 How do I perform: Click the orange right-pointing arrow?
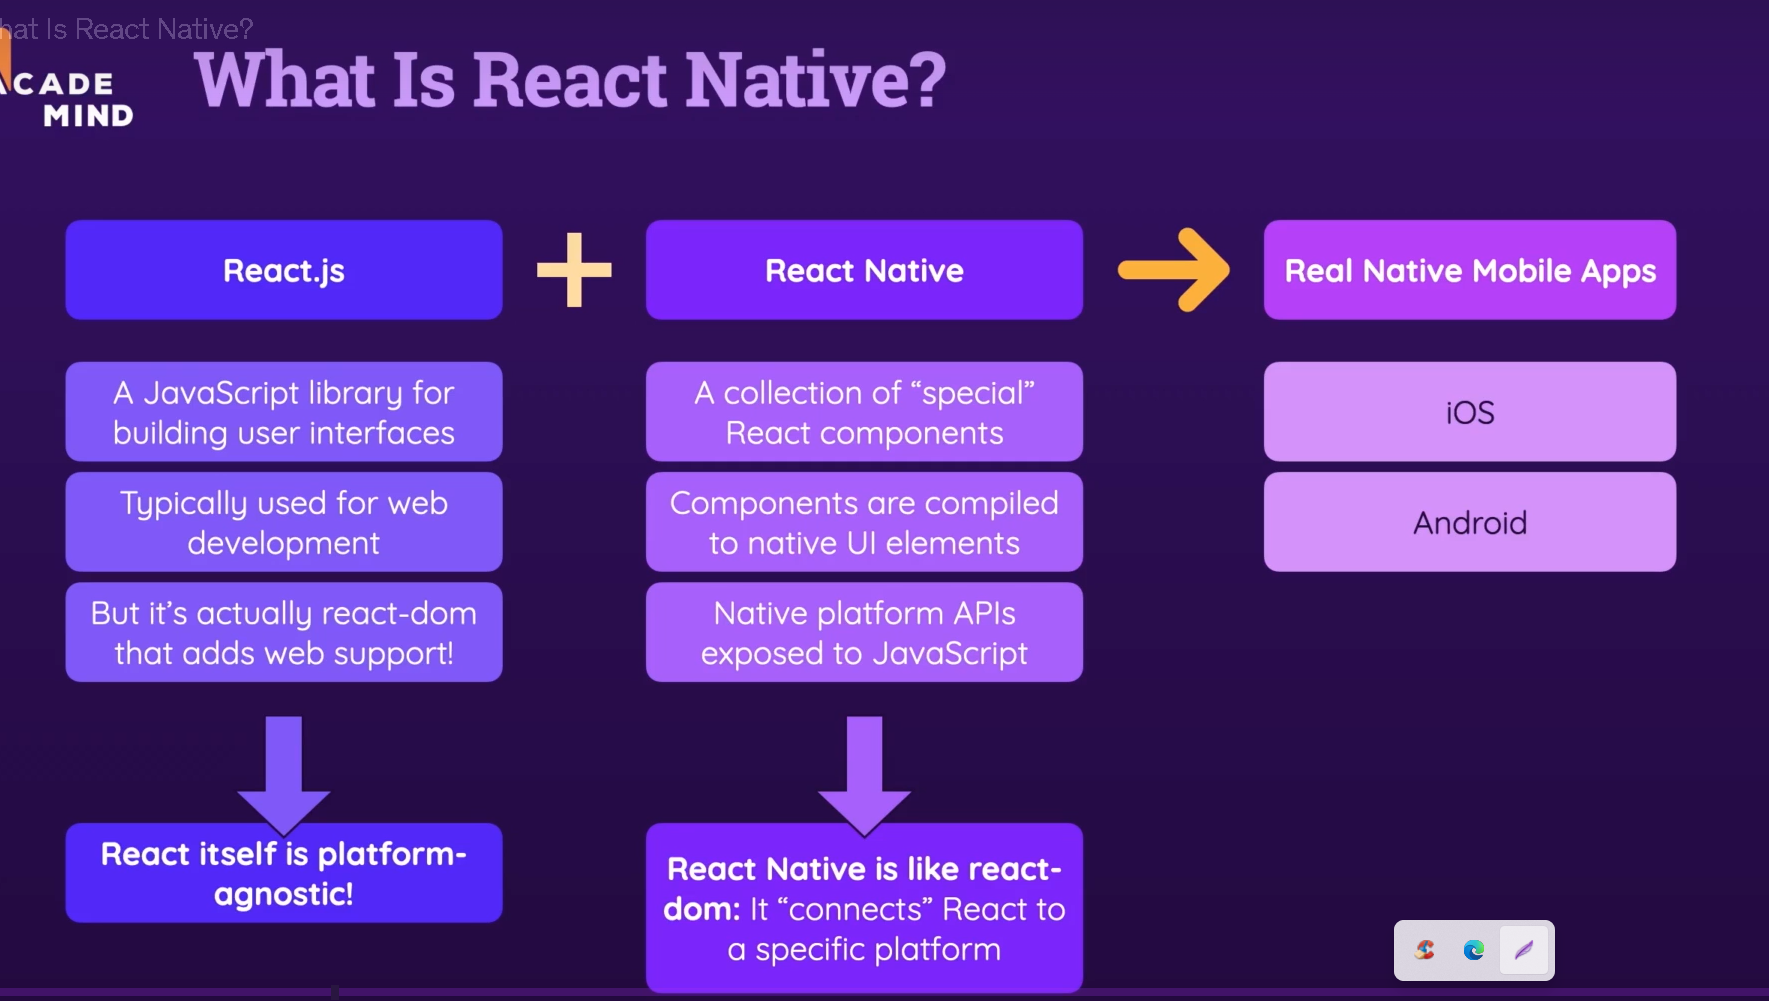[1174, 270]
